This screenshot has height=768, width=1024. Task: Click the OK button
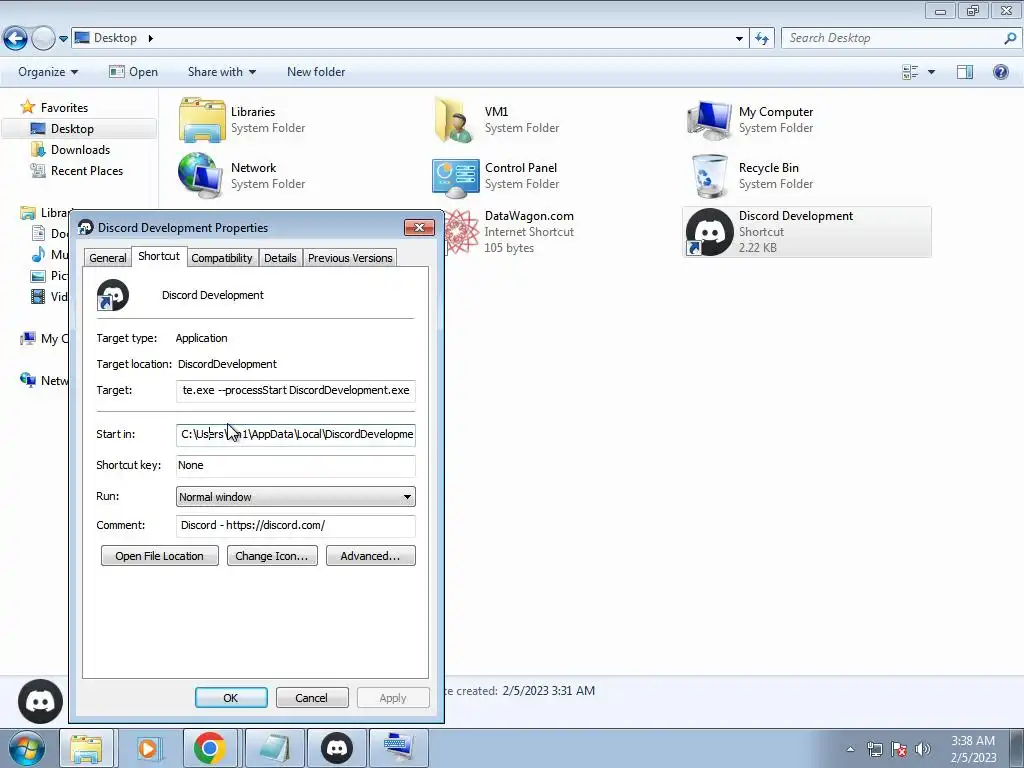[231, 697]
